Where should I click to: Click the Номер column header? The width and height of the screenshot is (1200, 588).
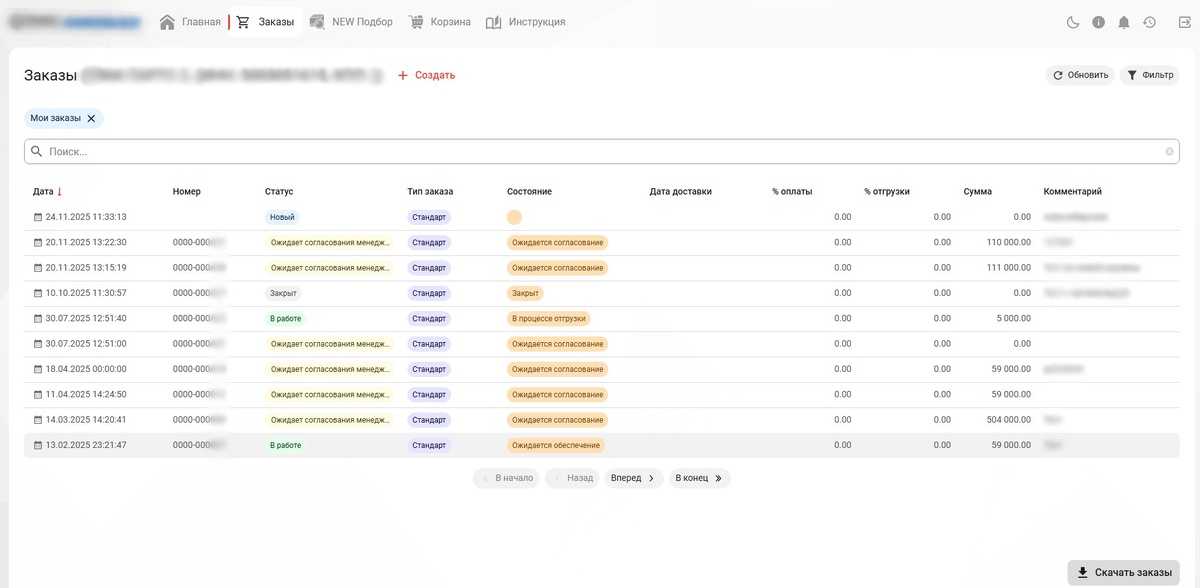tap(187, 191)
